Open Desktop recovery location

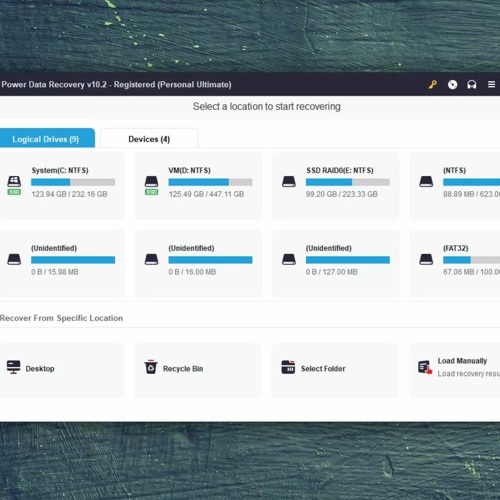click(61, 370)
